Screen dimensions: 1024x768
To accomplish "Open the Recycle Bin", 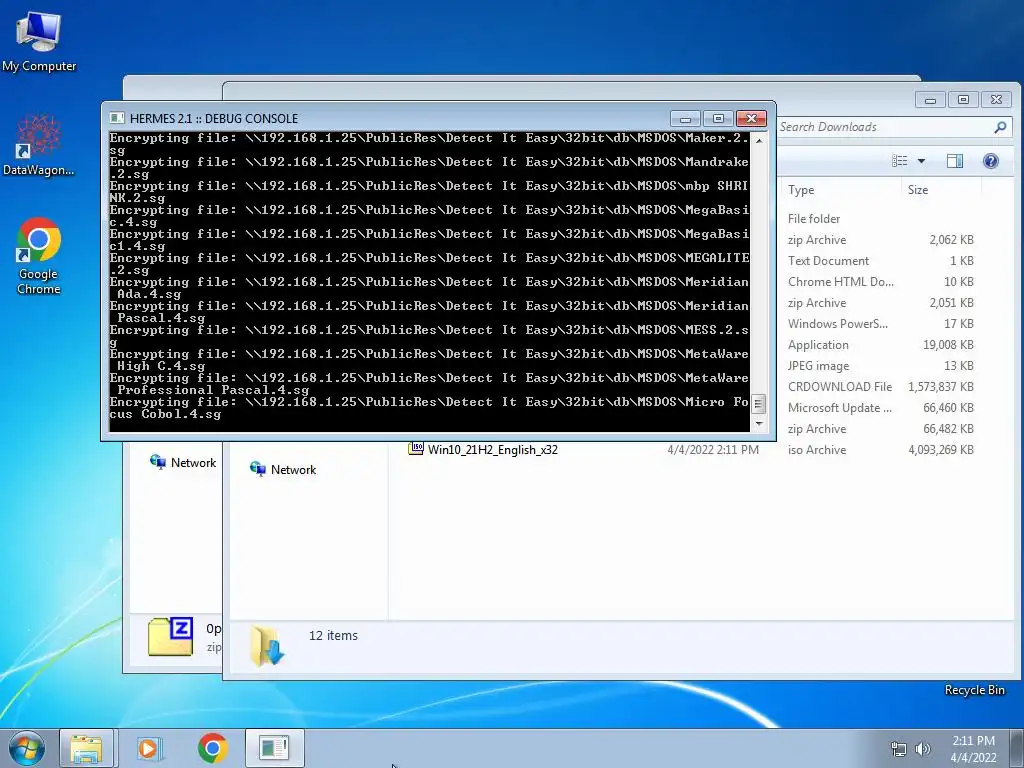I will 974,690.
